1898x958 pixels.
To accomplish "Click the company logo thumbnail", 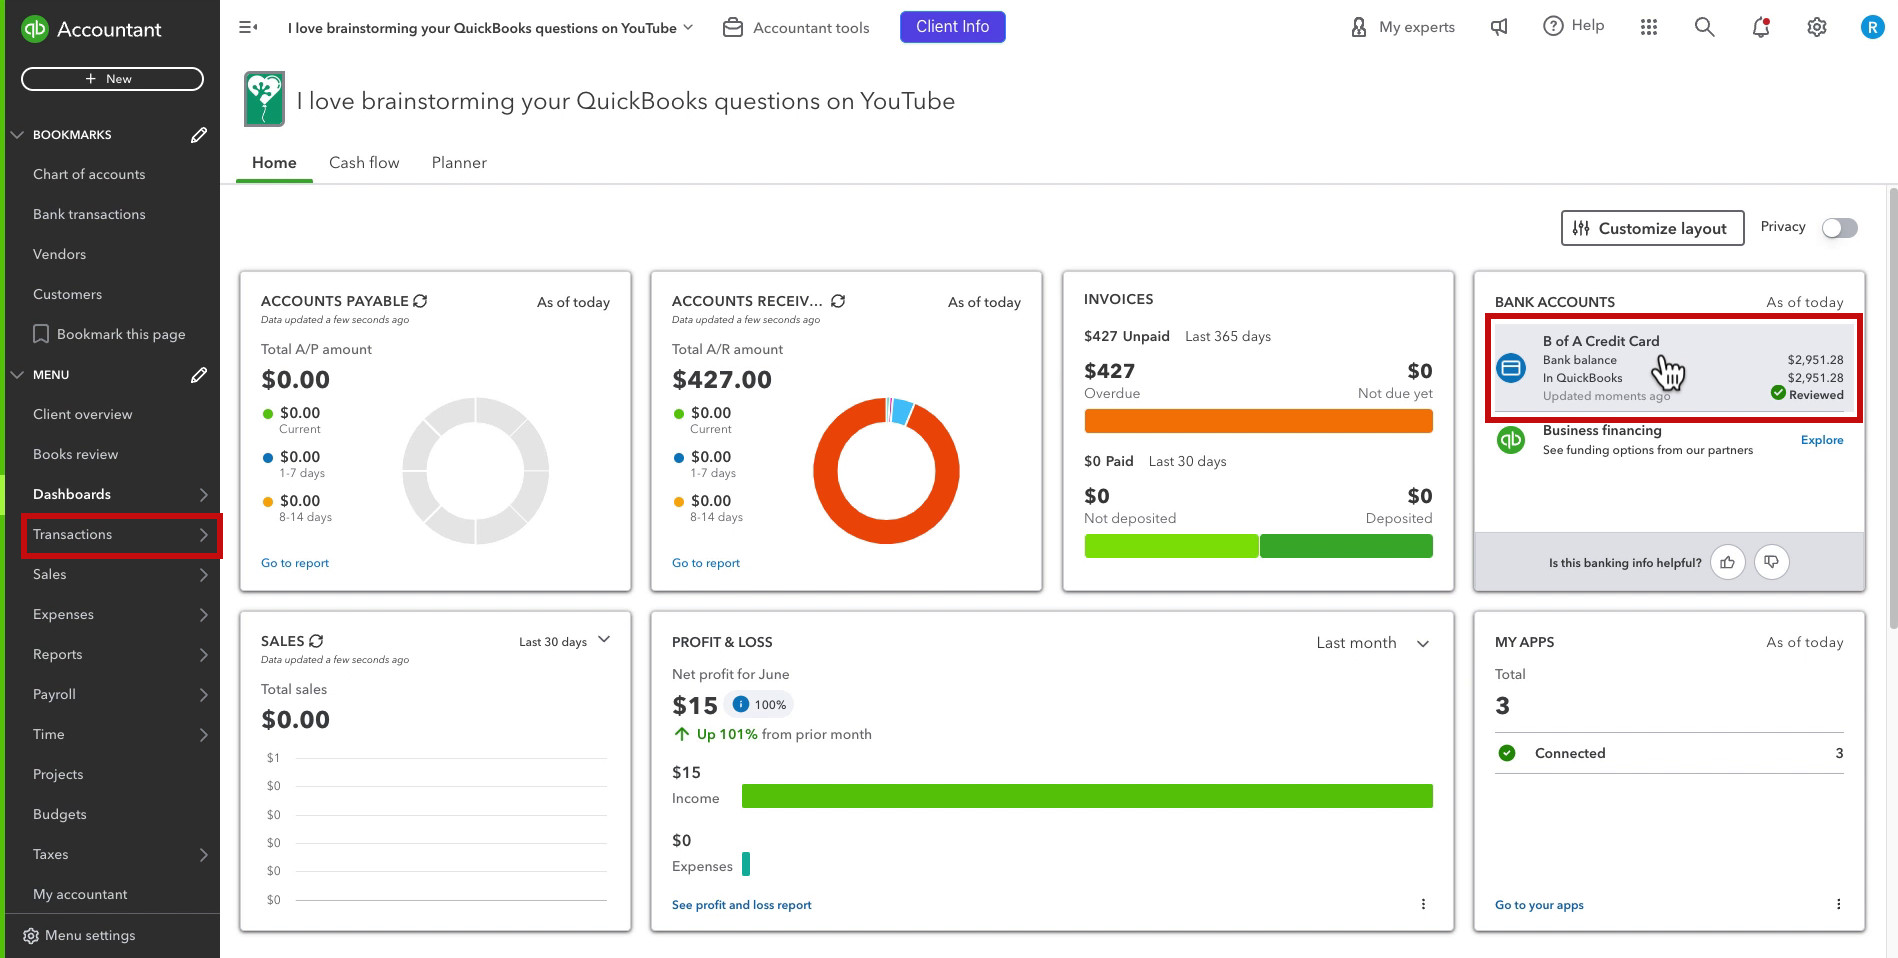I will [264, 99].
